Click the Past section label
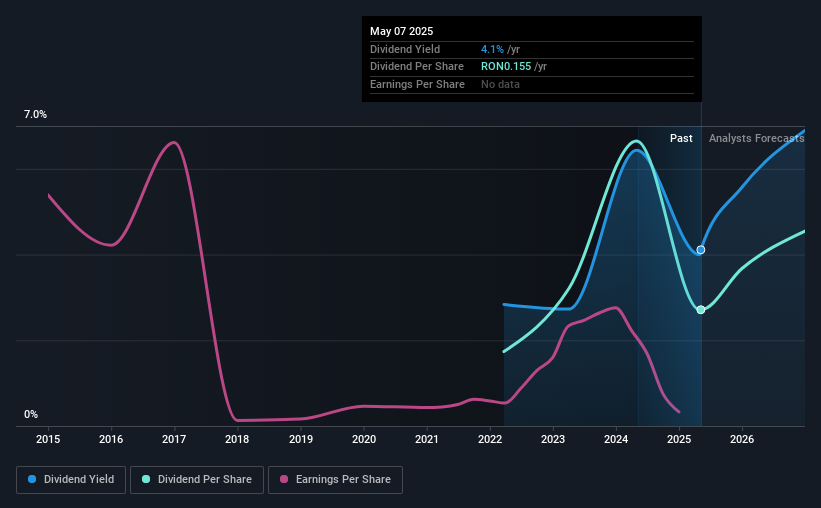The width and height of the screenshot is (821, 508). pos(681,138)
